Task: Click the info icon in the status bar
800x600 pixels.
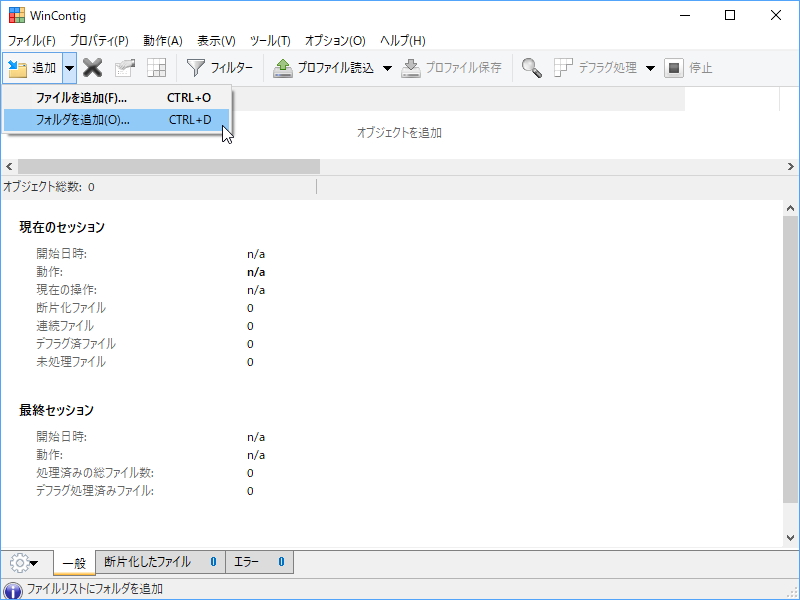Action: [x=11, y=589]
